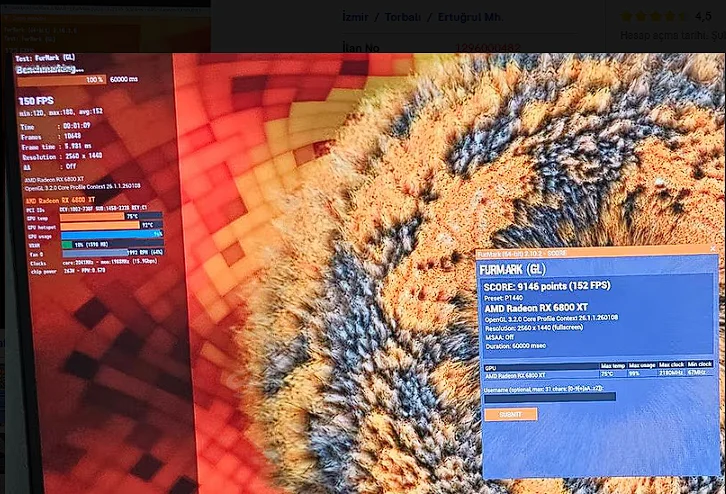Click the SUBMIT button in score dialog
This screenshot has height=494, width=726.
point(511,414)
